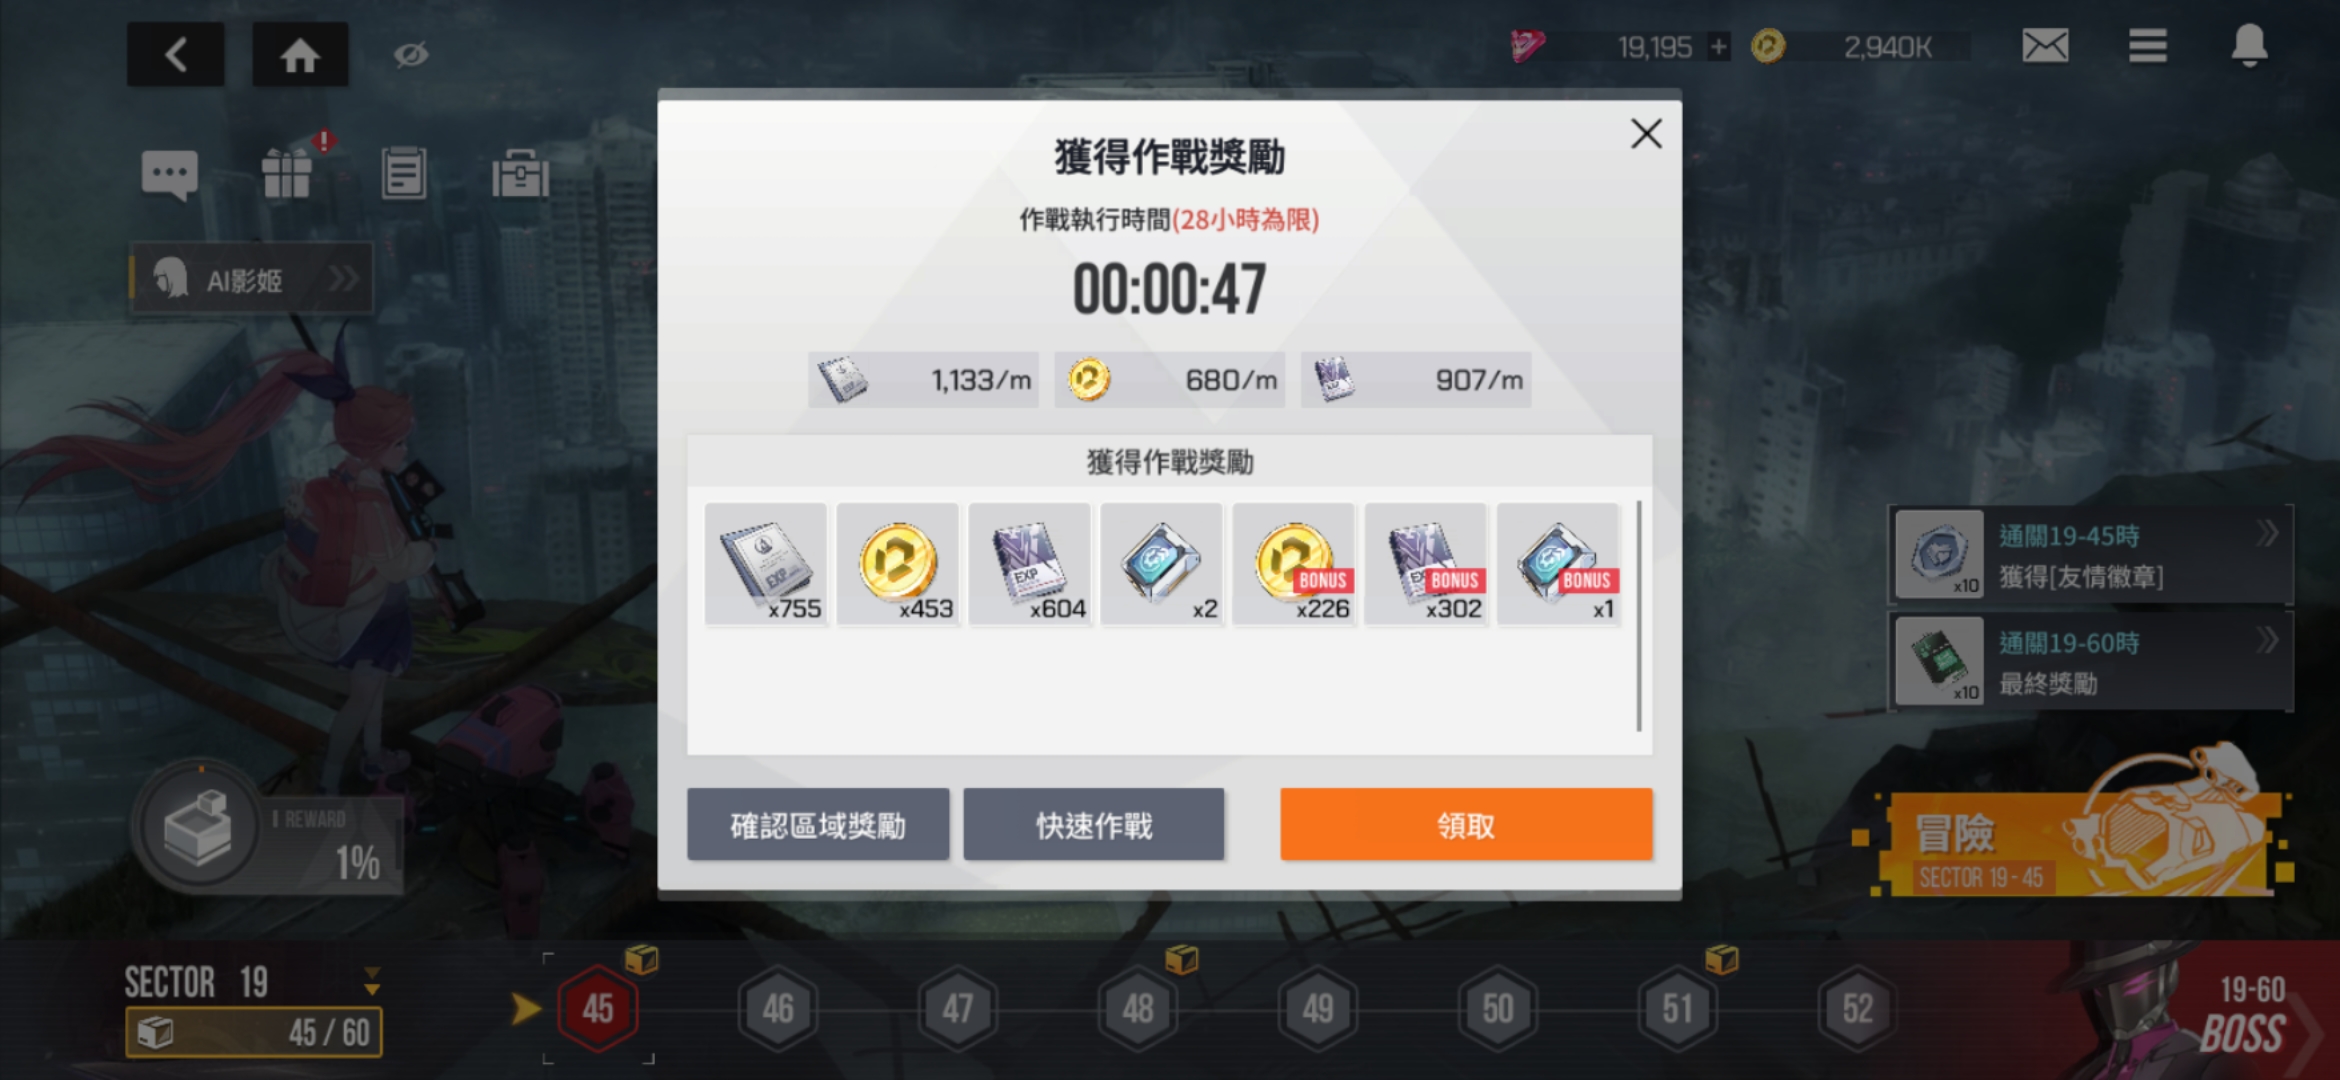Click the 領取 claim button
The width and height of the screenshot is (2340, 1080).
coord(1466,824)
